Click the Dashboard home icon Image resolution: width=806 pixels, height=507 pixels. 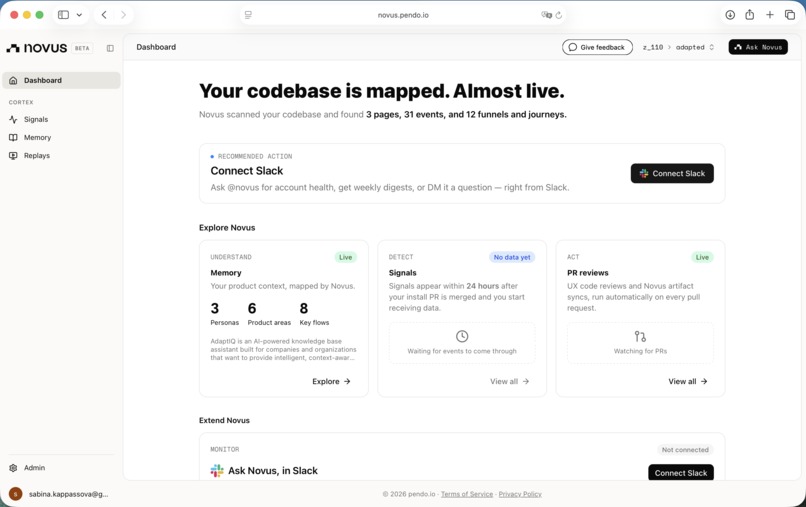(x=13, y=80)
